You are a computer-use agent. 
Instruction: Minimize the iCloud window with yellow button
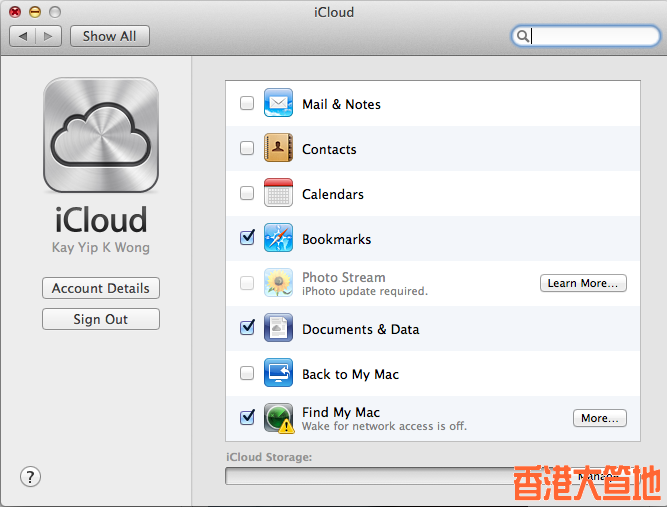[x=35, y=12]
